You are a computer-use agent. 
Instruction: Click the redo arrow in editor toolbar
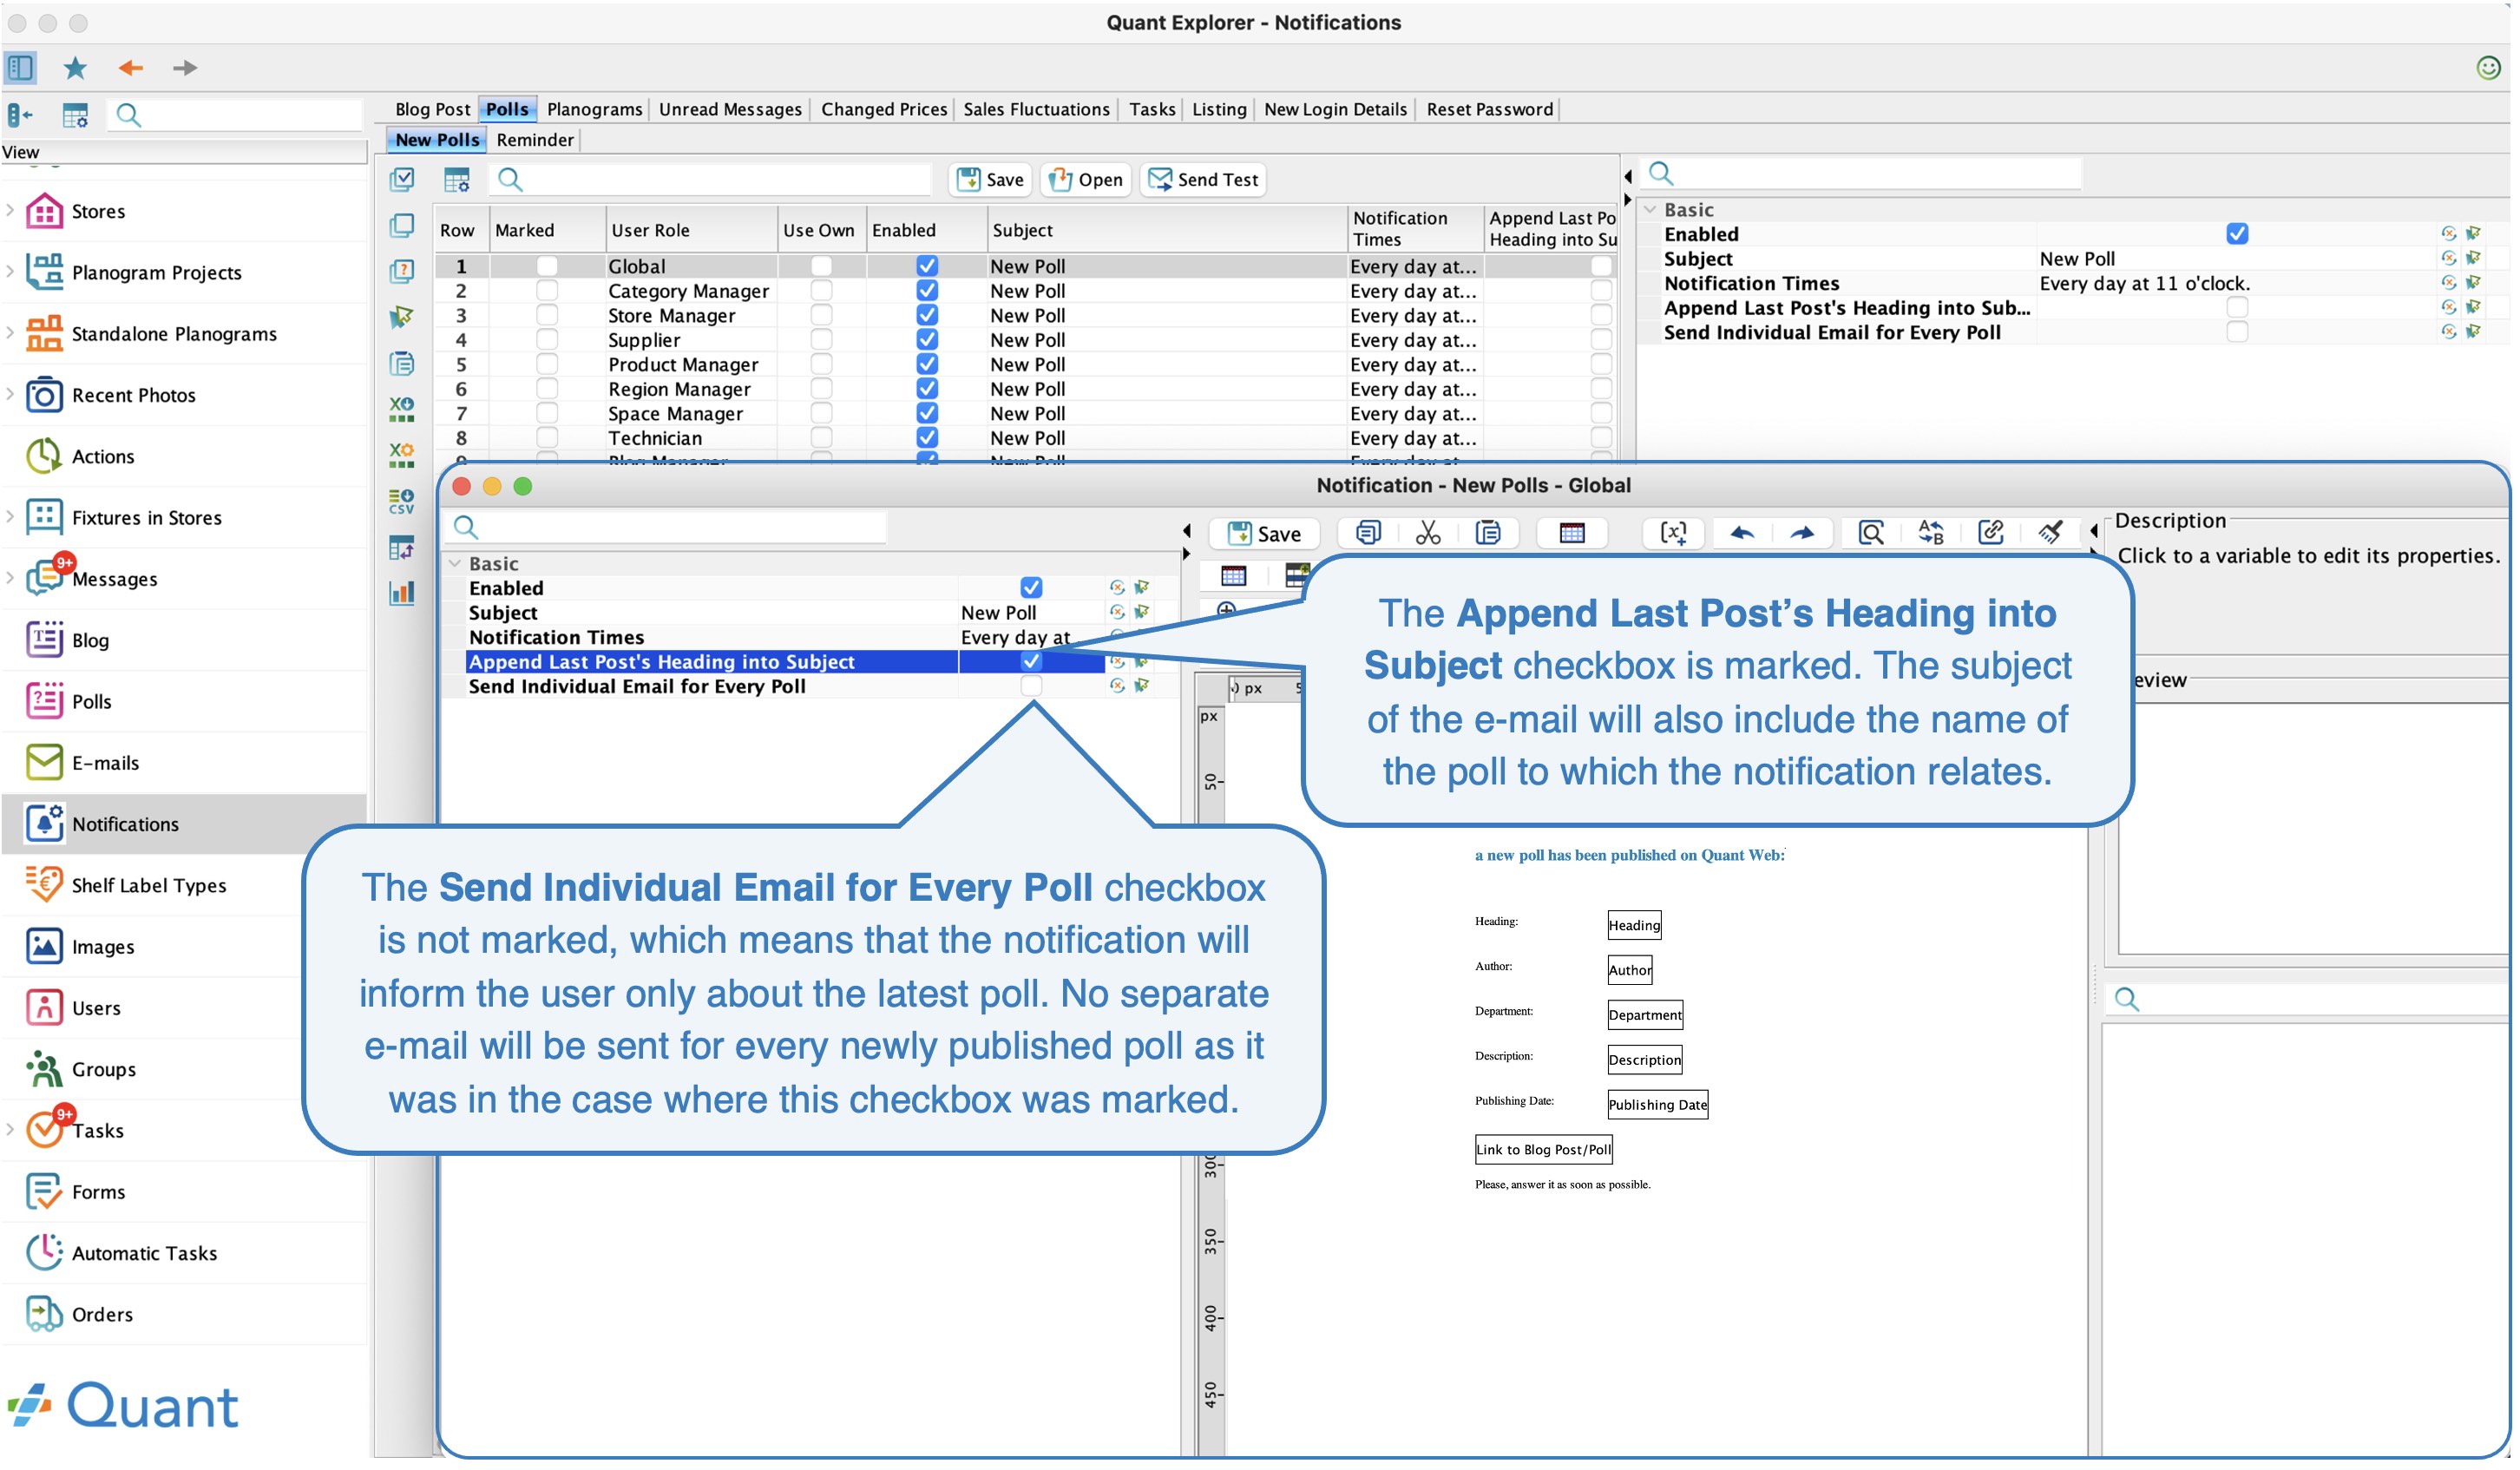(1802, 533)
